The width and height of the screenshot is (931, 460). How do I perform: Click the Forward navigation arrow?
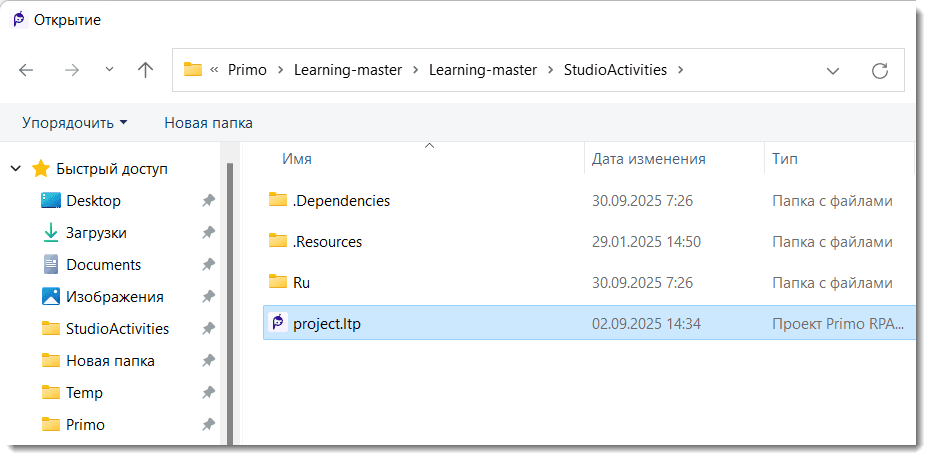[x=71, y=70]
